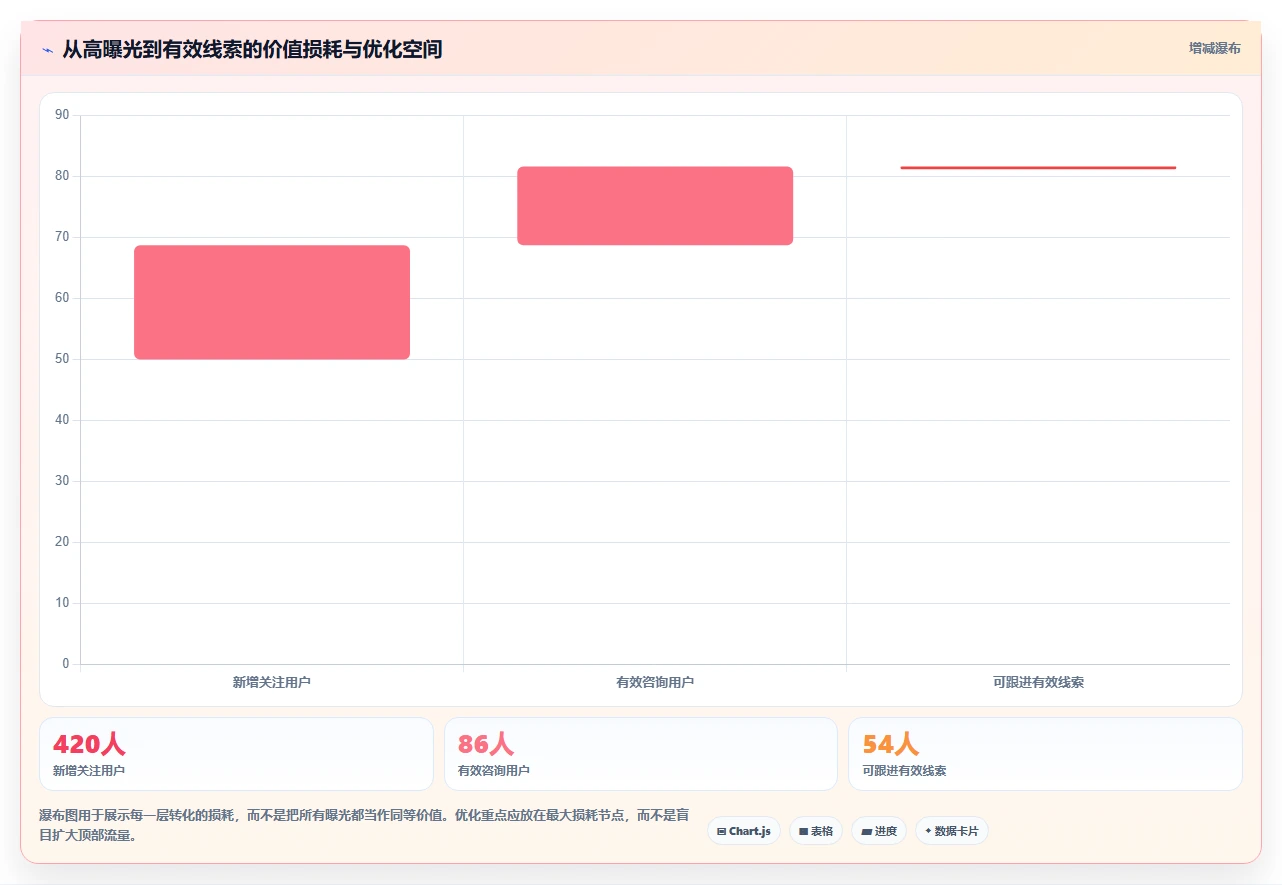Click the 90 y-axis tick label
Image resolution: width=1282 pixels, height=885 pixels.
62,115
